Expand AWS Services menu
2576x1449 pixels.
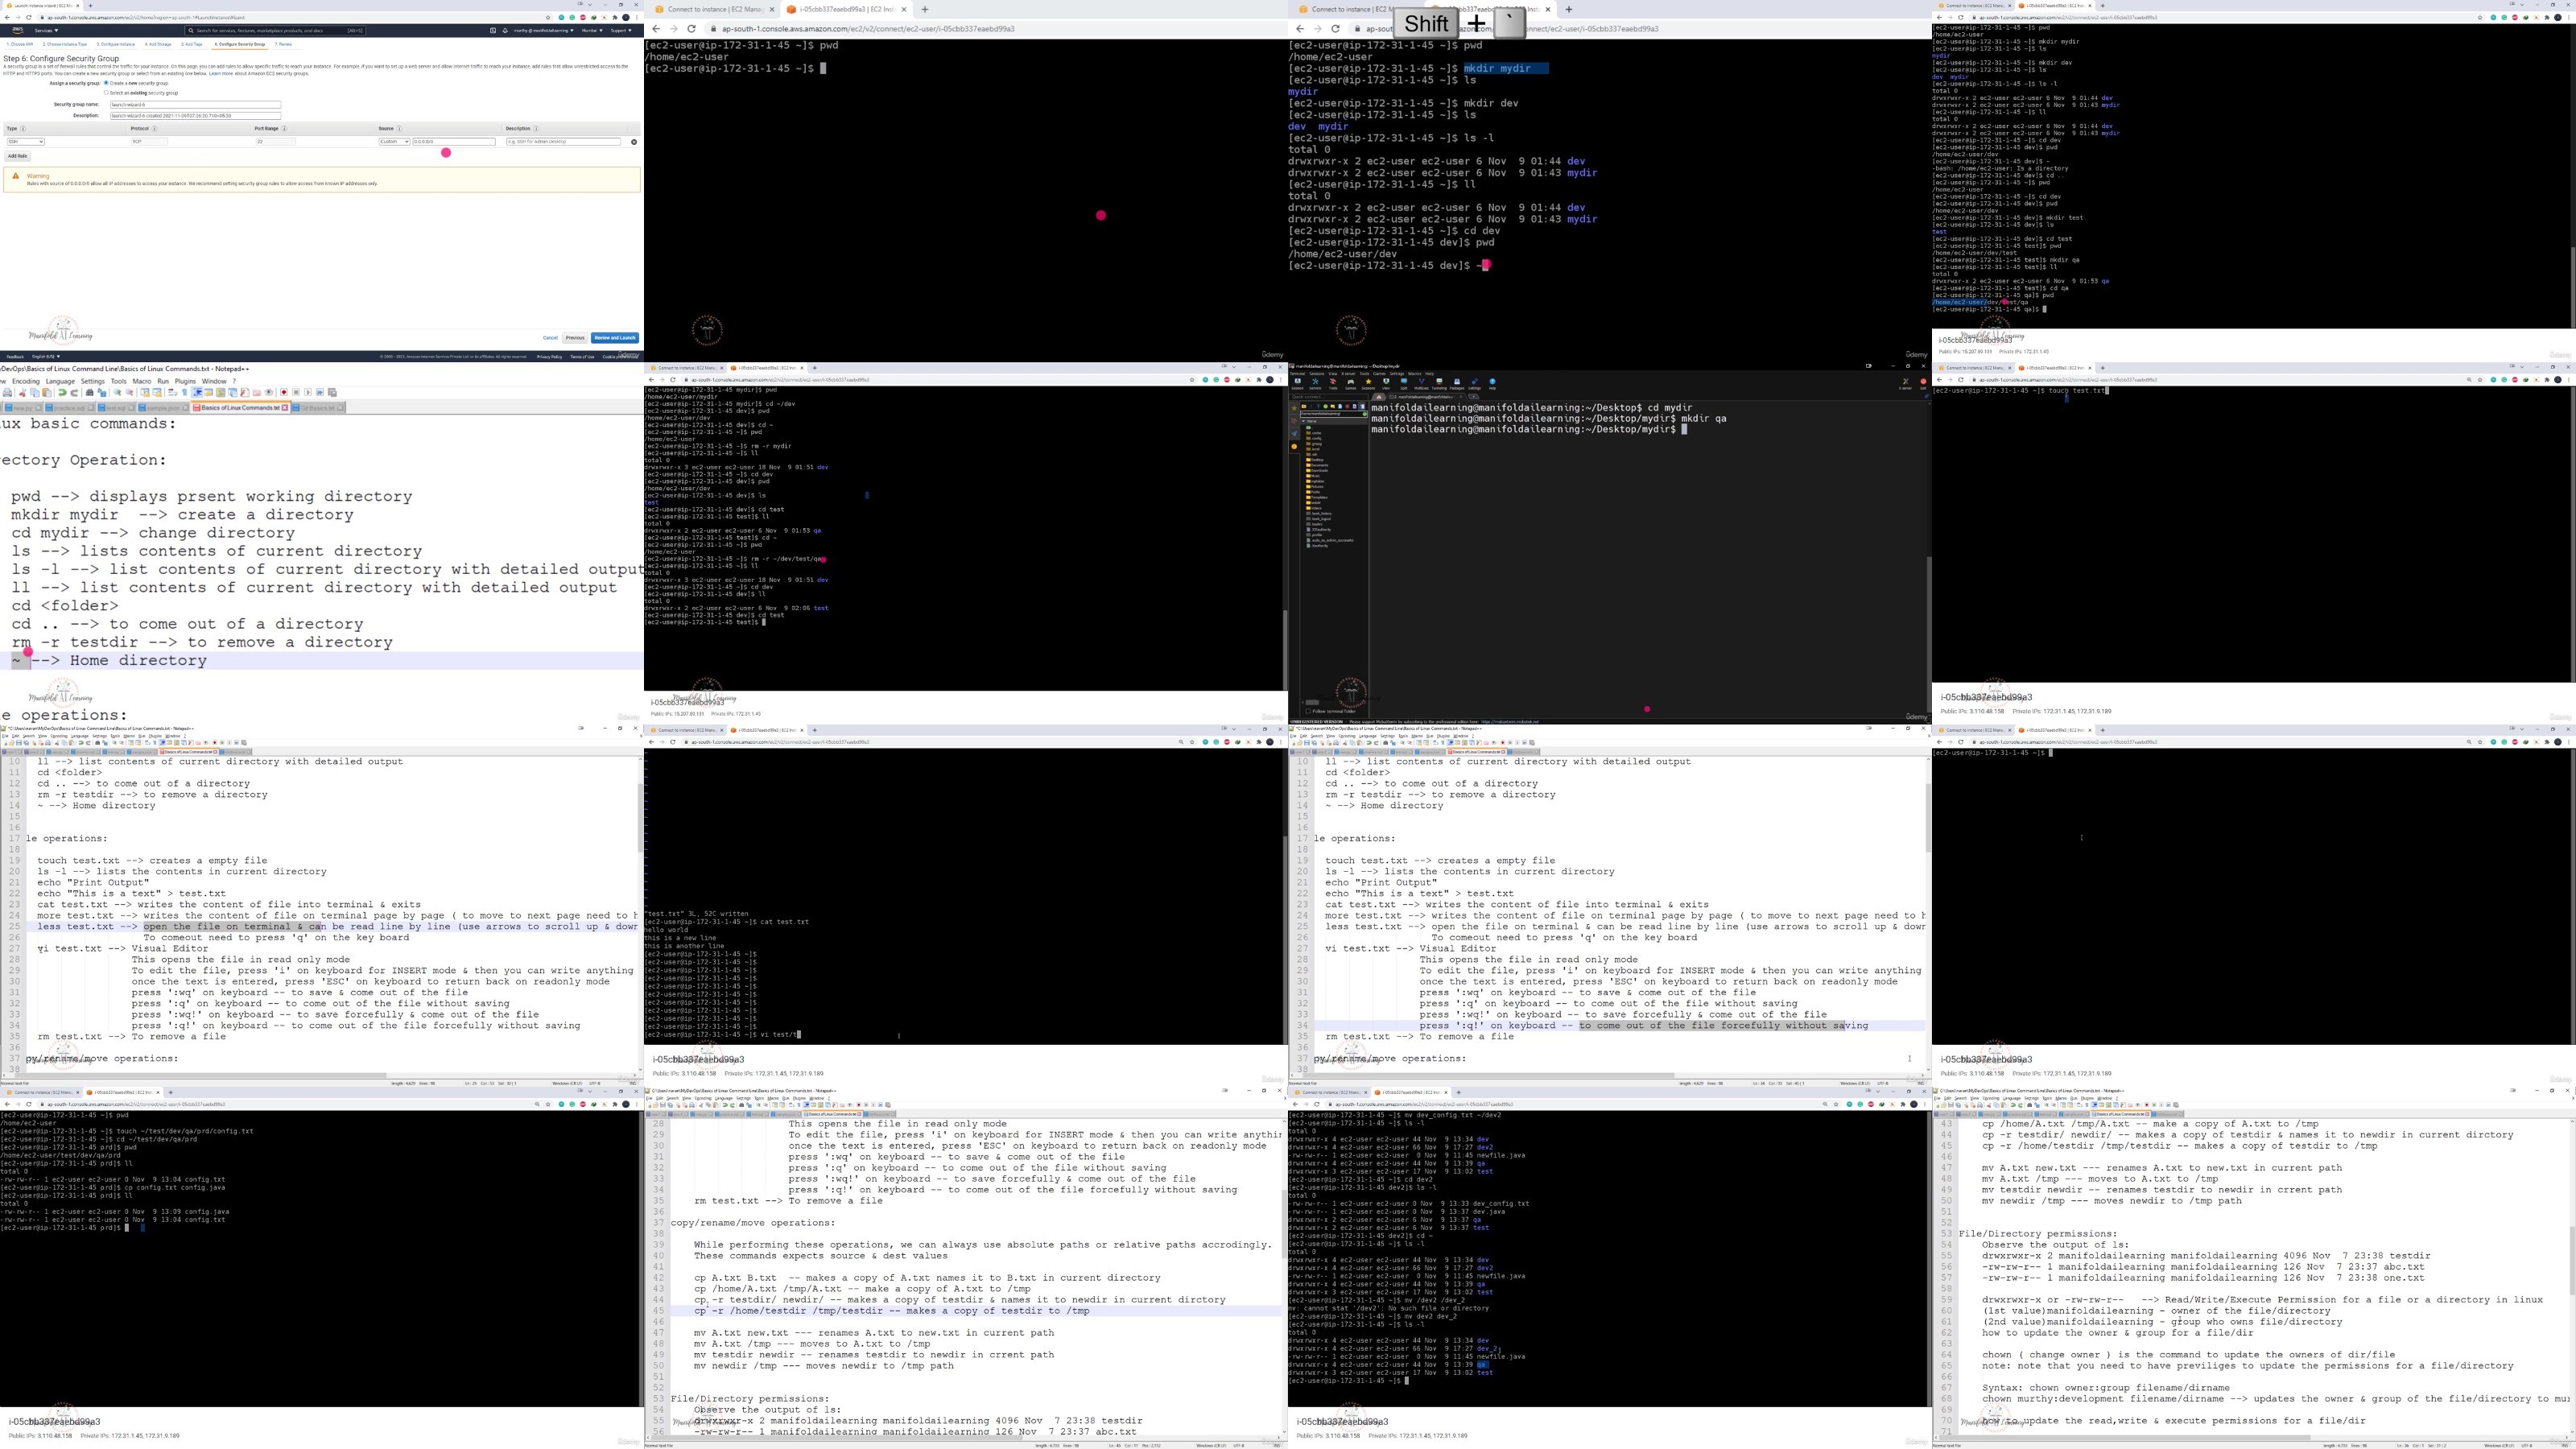click(46, 31)
